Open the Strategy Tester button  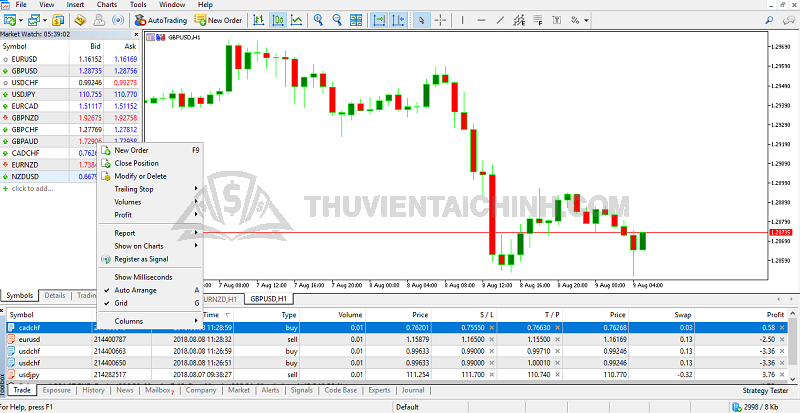coord(765,391)
